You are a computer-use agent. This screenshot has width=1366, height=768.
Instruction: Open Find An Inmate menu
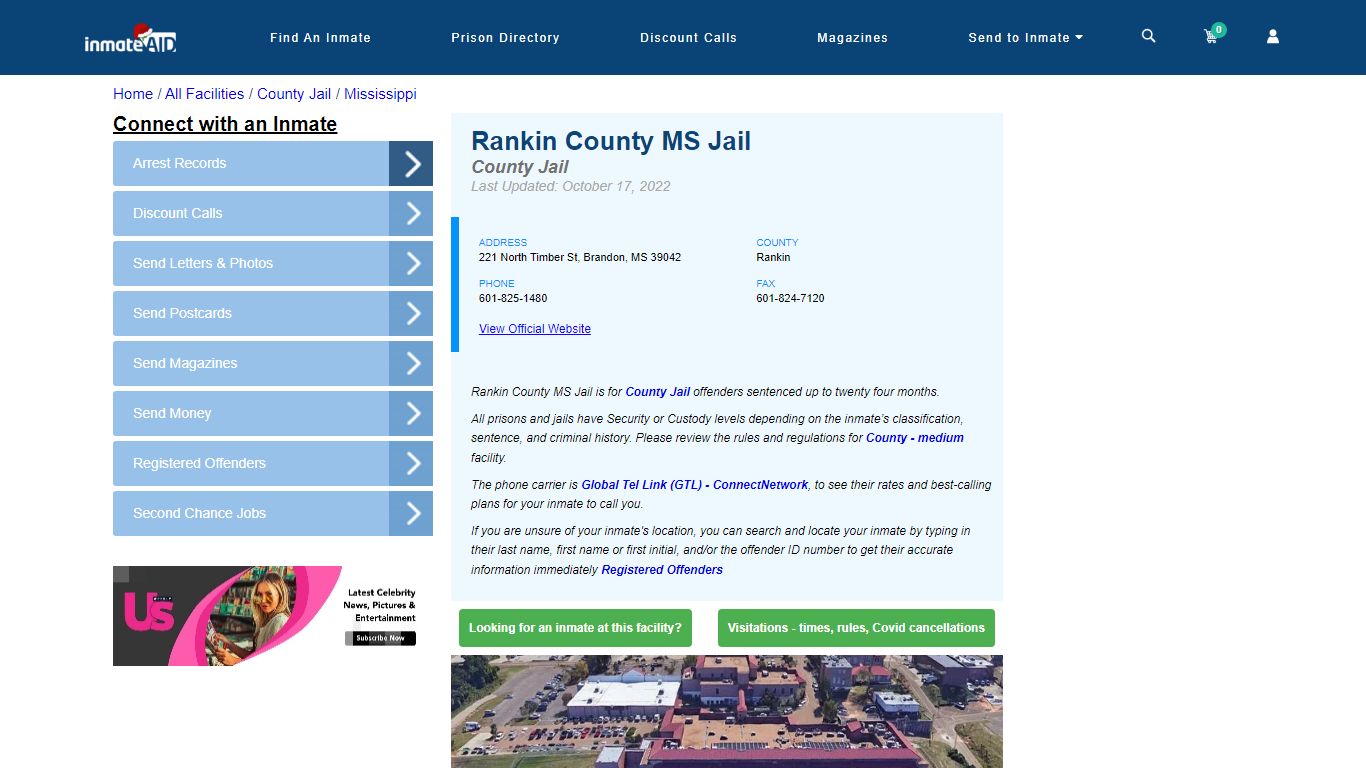pyautogui.click(x=320, y=38)
